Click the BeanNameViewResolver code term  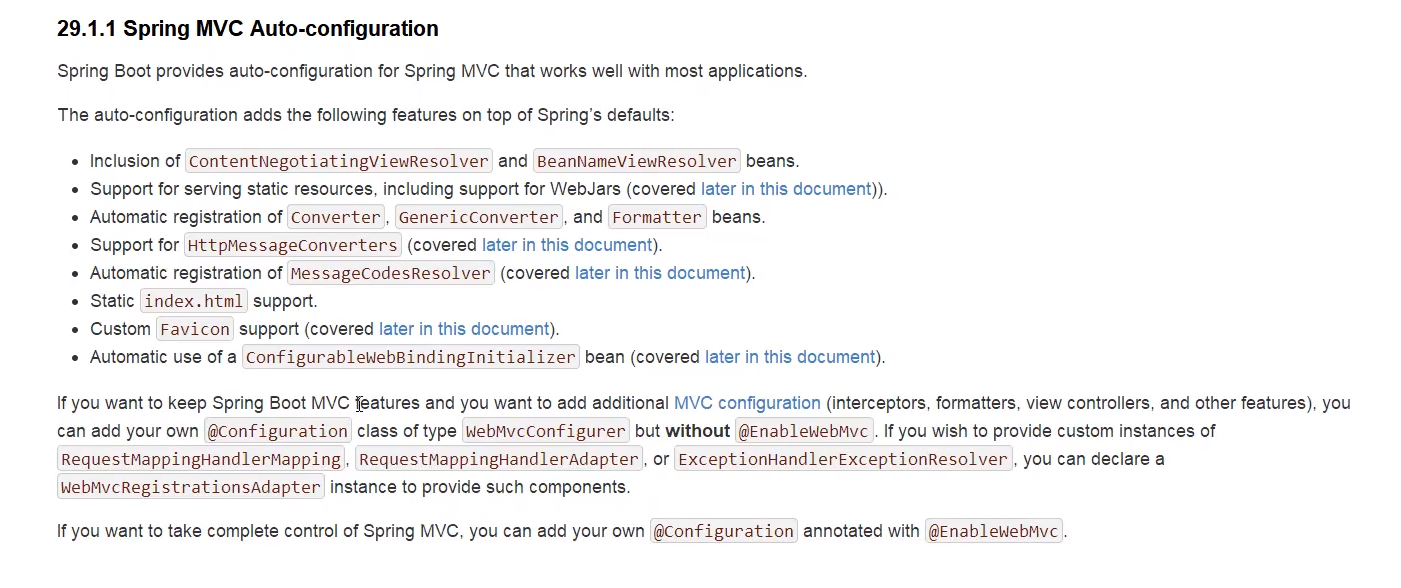(x=637, y=161)
